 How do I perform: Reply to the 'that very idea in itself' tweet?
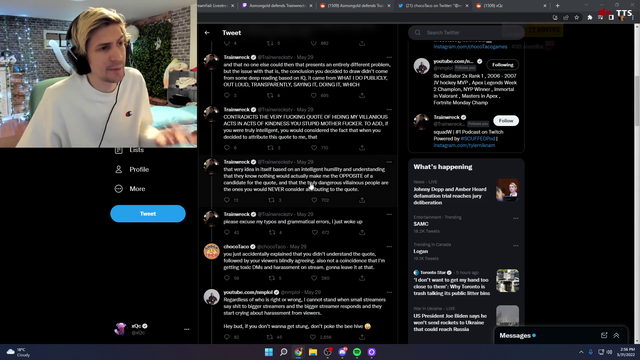pos(227,200)
